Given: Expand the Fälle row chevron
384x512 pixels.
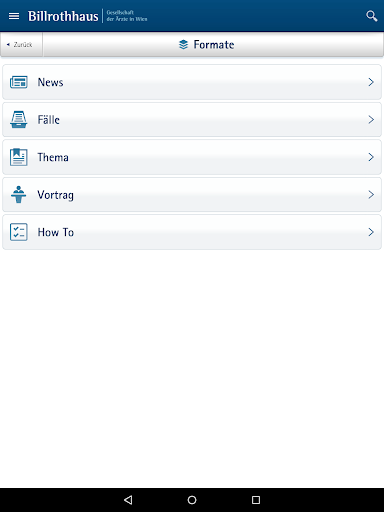Looking at the screenshot, I should tap(371, 119).
